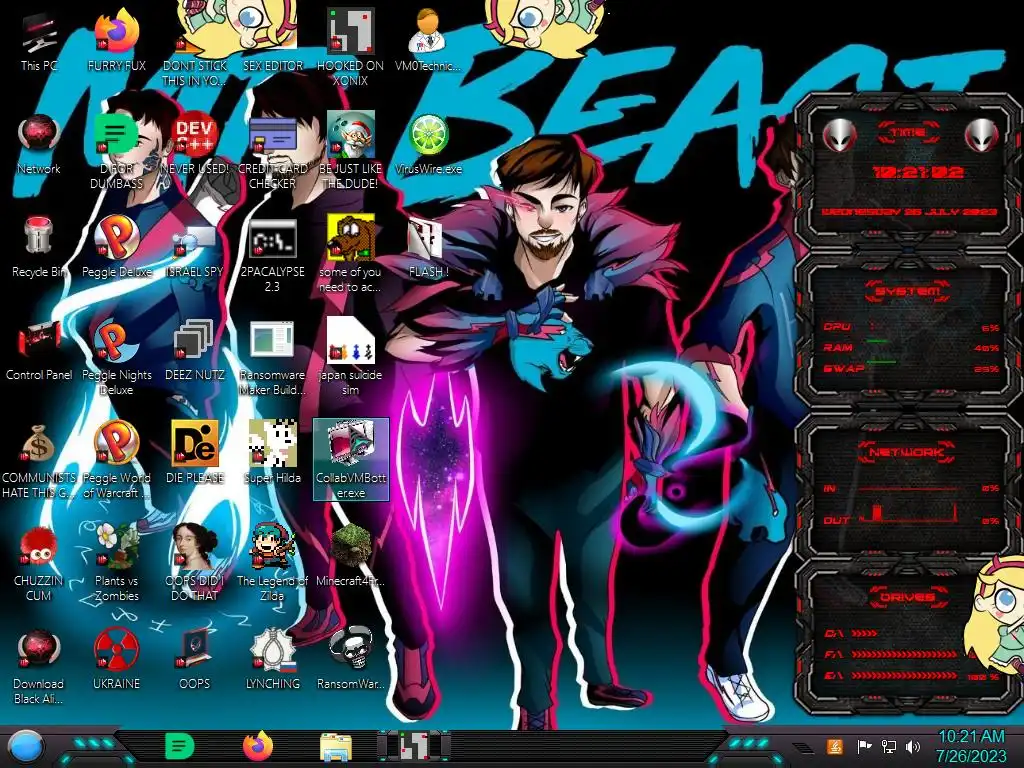
Task: Show hidden tray icons arrow
Action: (803, 747)
